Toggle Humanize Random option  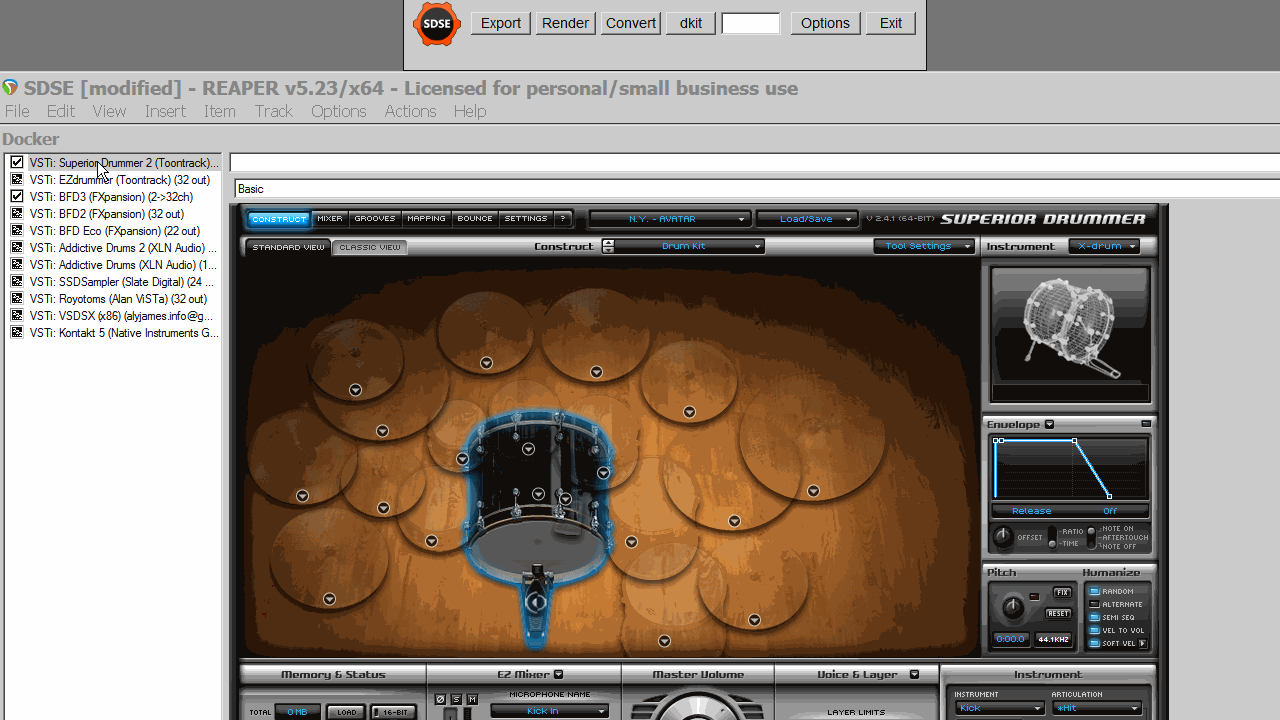tap(1094, 592)
